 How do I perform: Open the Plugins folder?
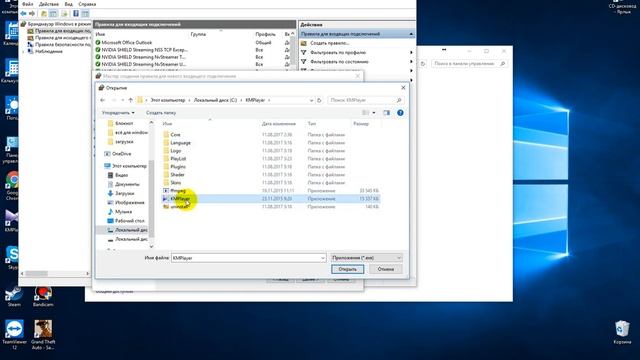point(178,167)
